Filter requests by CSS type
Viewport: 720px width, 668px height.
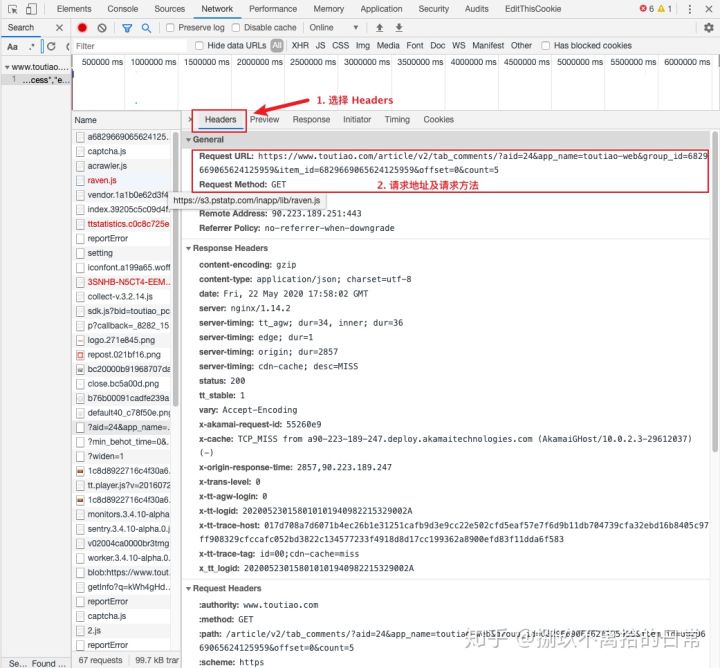[x=340, y=45]
